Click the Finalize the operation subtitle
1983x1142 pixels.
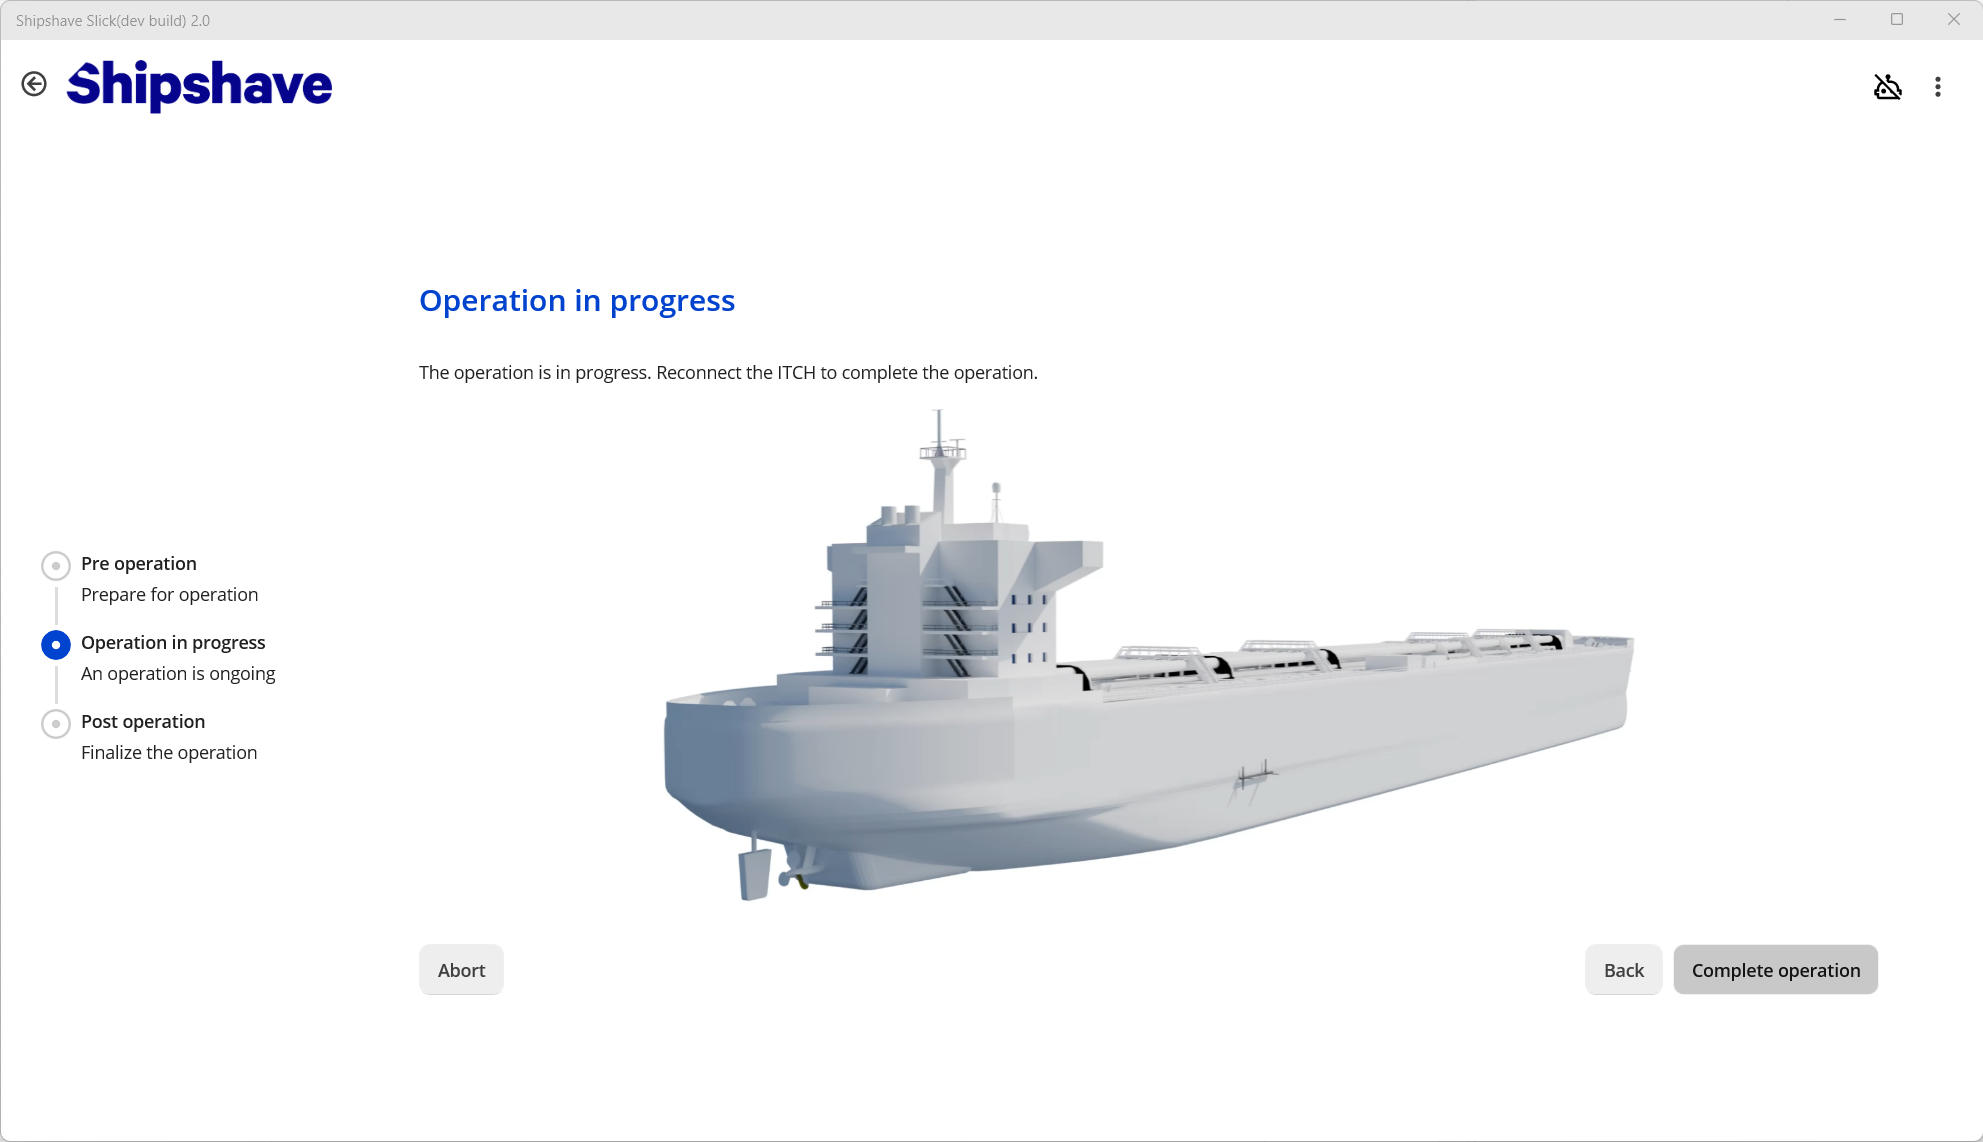pos(169,753)
